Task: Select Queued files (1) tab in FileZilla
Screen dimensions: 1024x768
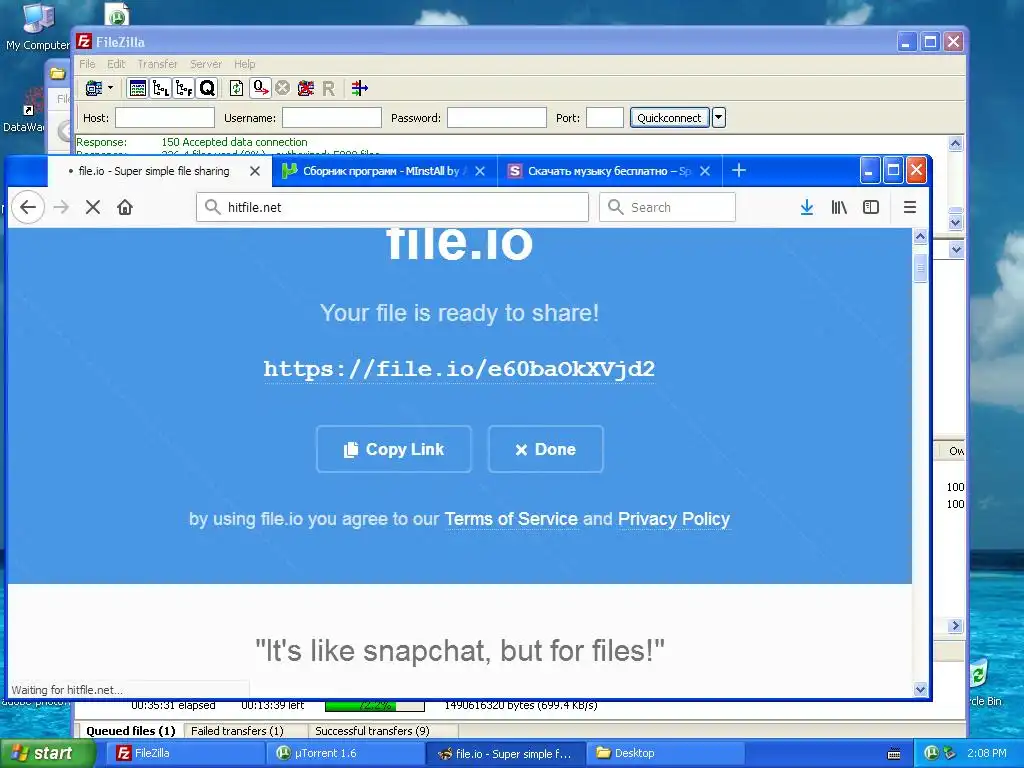Action: [131, 731]
